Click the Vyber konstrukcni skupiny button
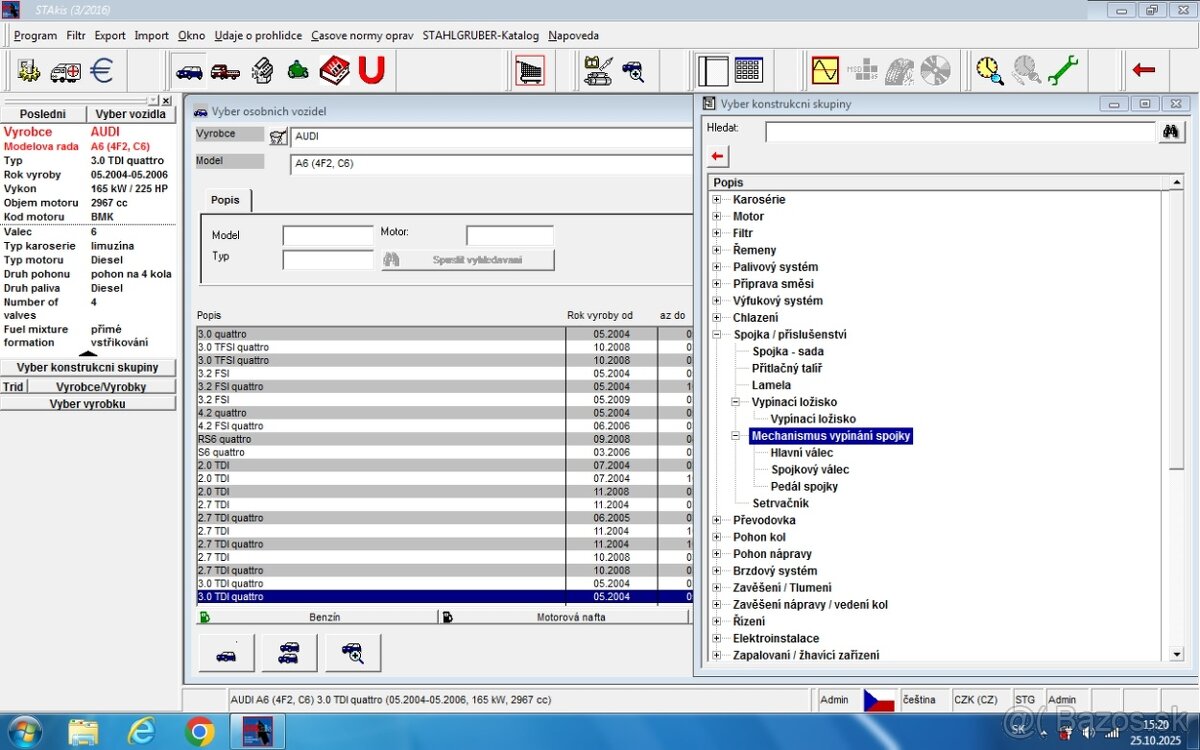1200x750 pixels. pyautogui.click(x=89, y=367)
